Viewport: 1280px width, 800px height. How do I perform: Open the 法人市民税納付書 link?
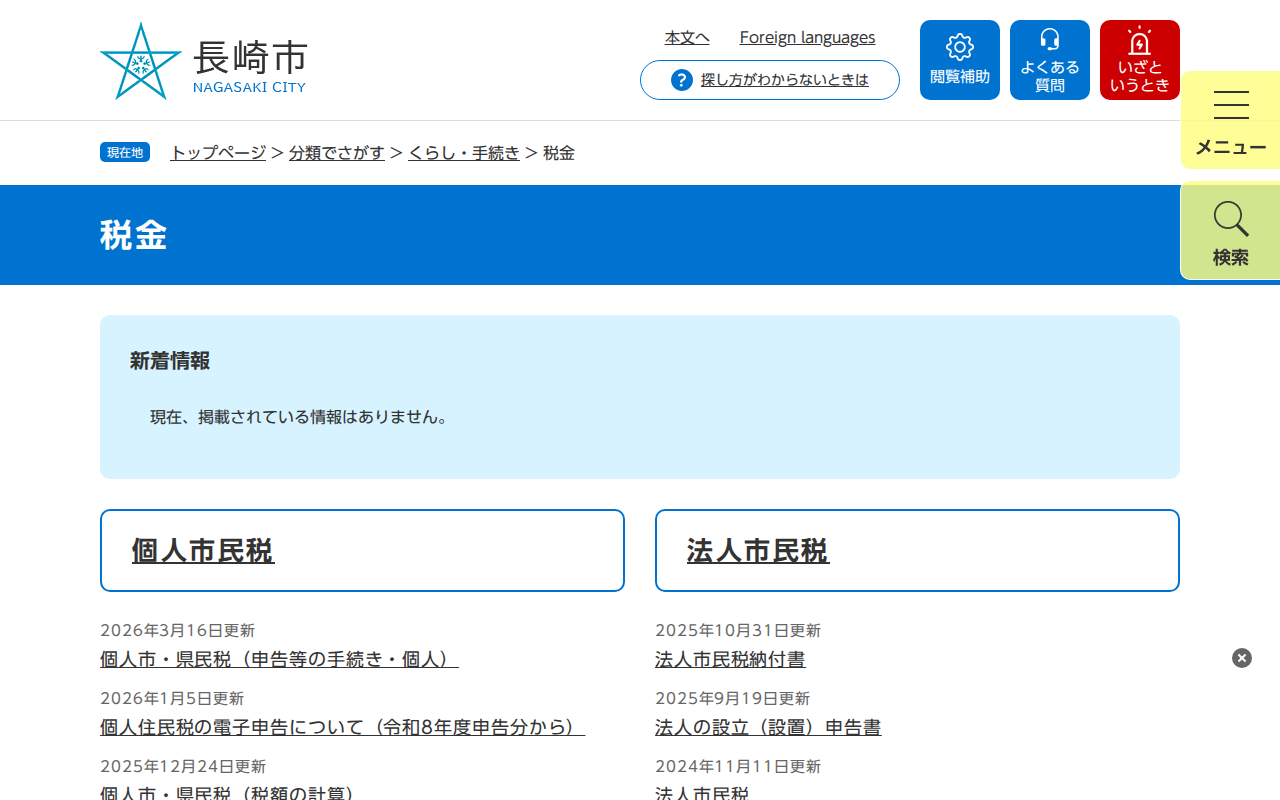click(730, 659)
